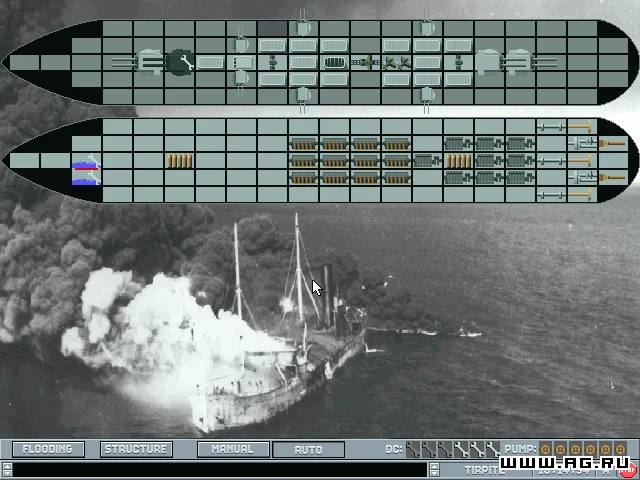Click the funnel at the upper deck center
The height and width of the screenshot is (480, 640).
[x=334, y=62]
